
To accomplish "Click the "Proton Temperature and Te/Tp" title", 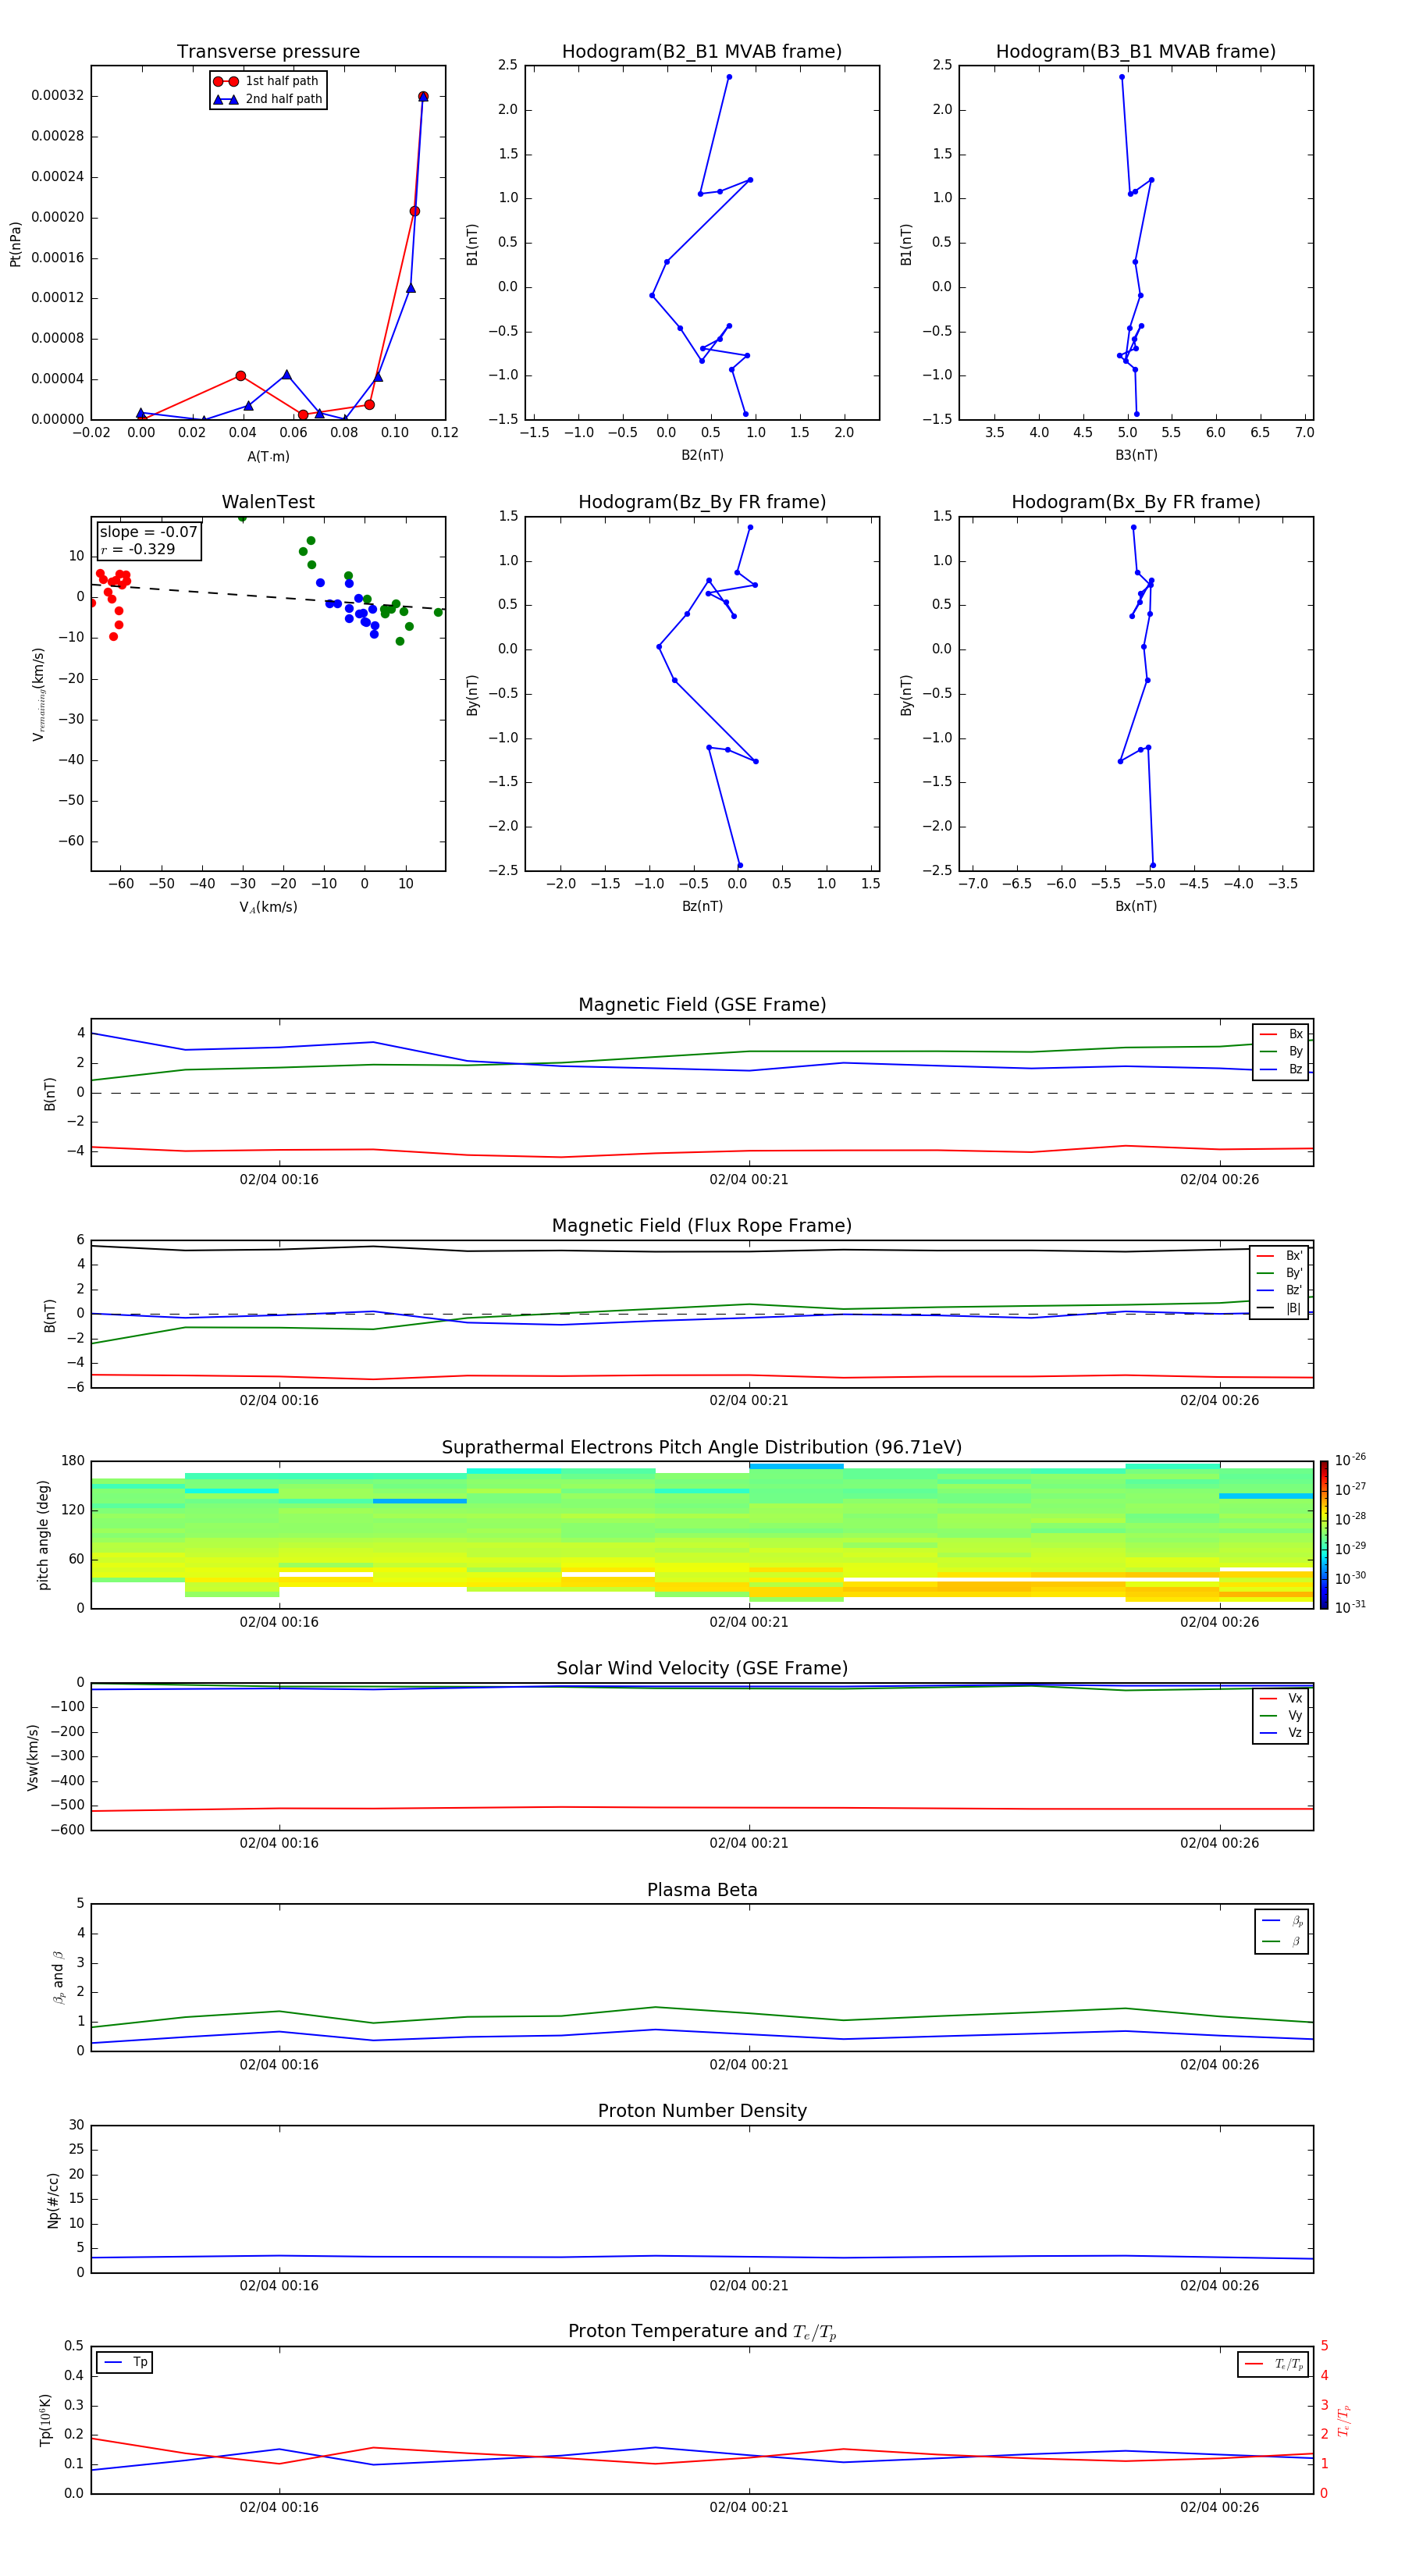I will 702,2332.
